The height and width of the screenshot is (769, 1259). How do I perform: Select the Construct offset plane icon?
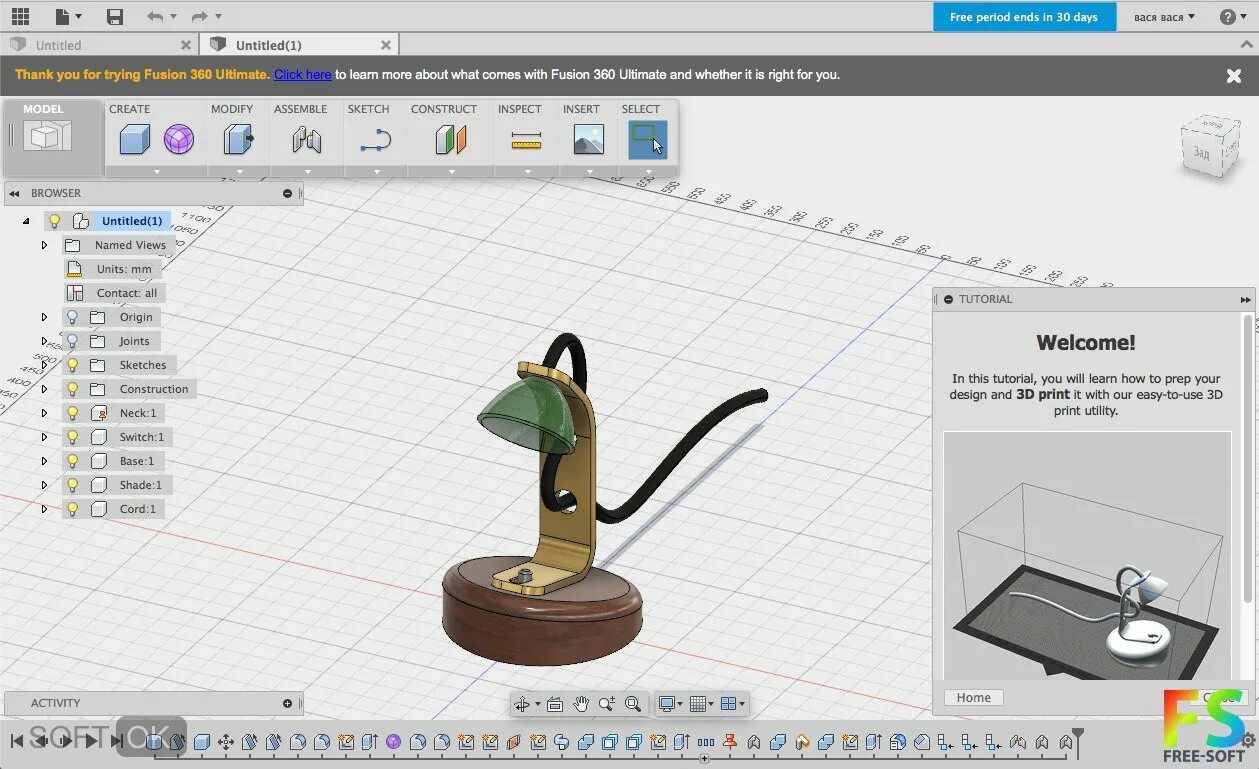pos(451,139)
